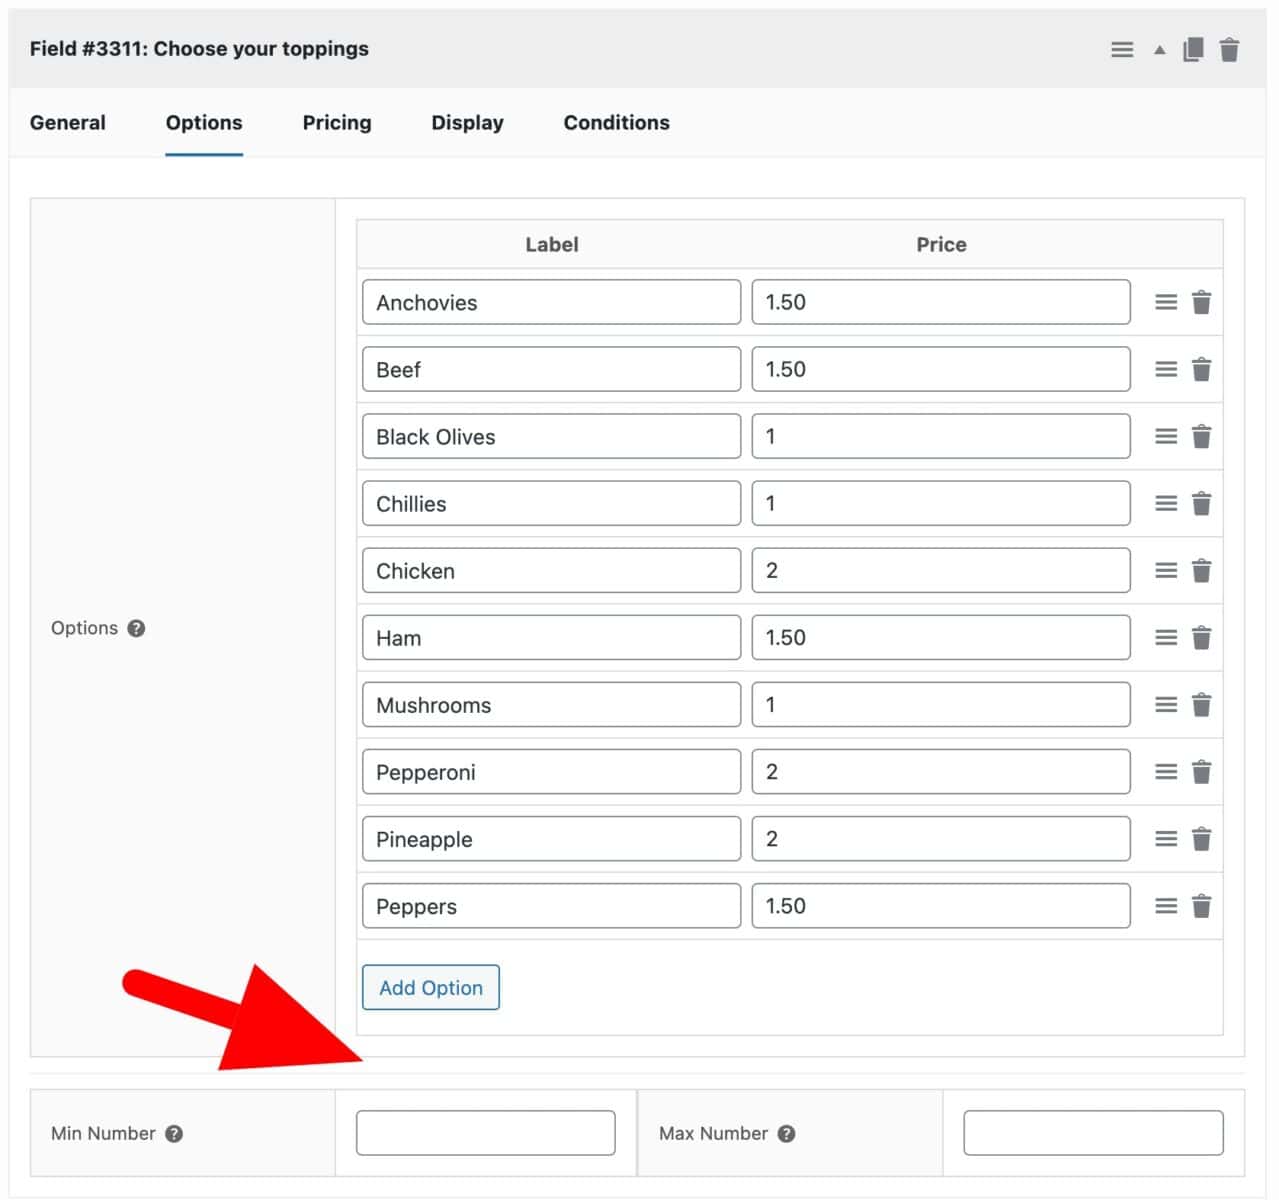This screenshot has height=1200, width=1279.
Task: Add a new topping with Add Option
Action: 430,987
